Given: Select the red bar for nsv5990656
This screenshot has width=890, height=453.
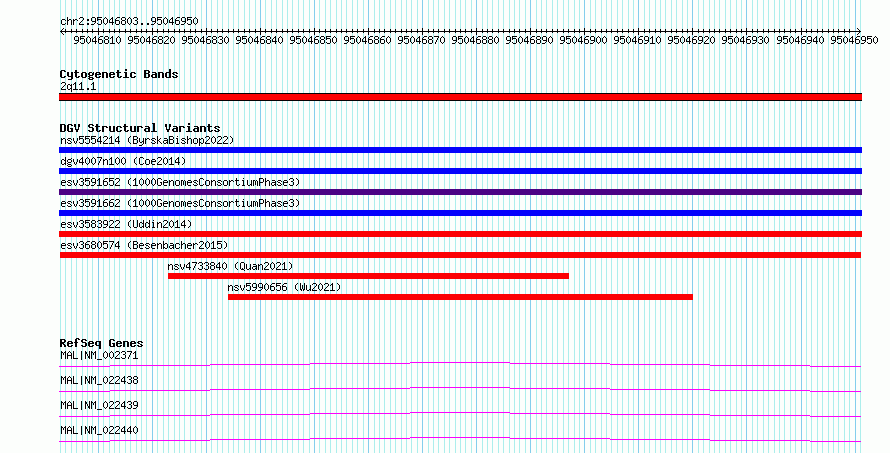Looking at the screenshot, I should [460, 297].
